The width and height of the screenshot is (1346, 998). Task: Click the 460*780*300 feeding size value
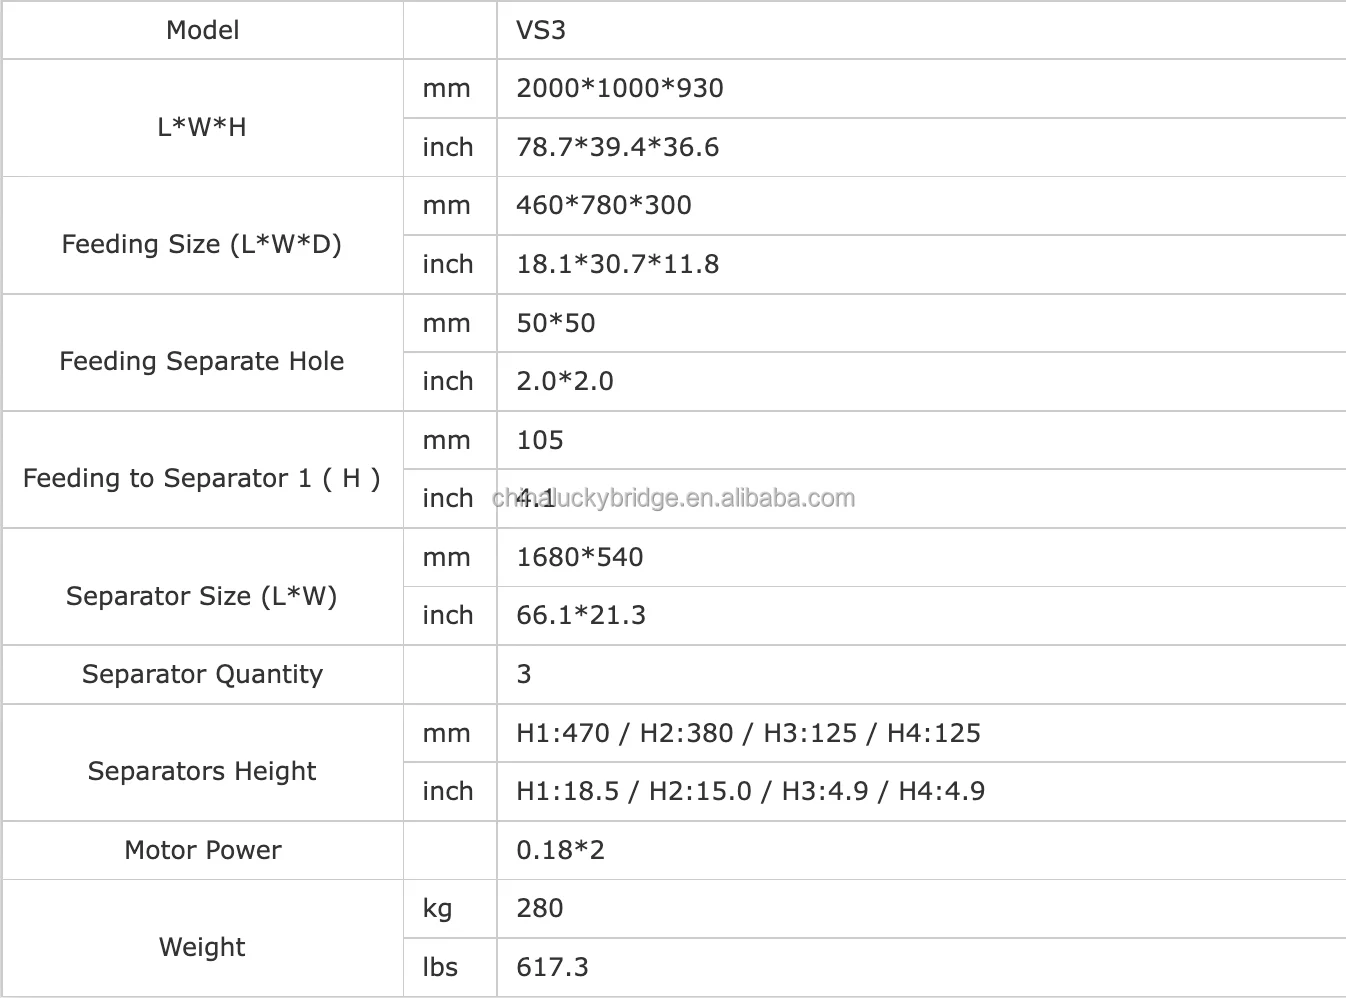603,205
